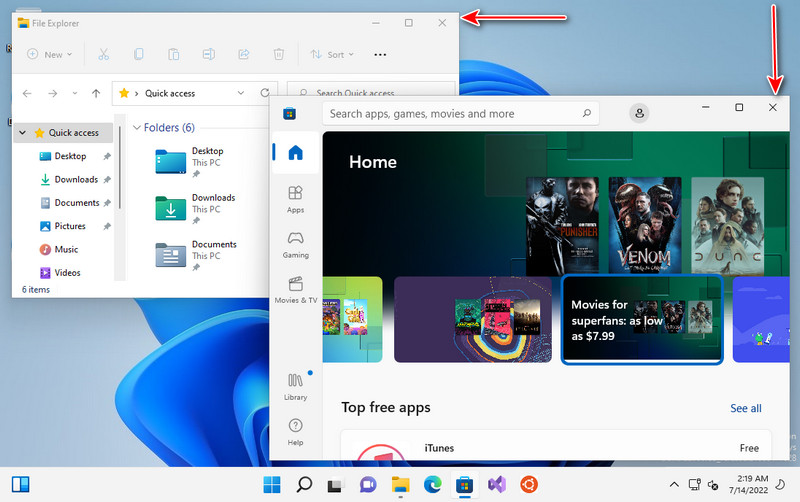Open recent locations chevron in File Explorer
Screen dimensions: 800x502
point(75,93)
